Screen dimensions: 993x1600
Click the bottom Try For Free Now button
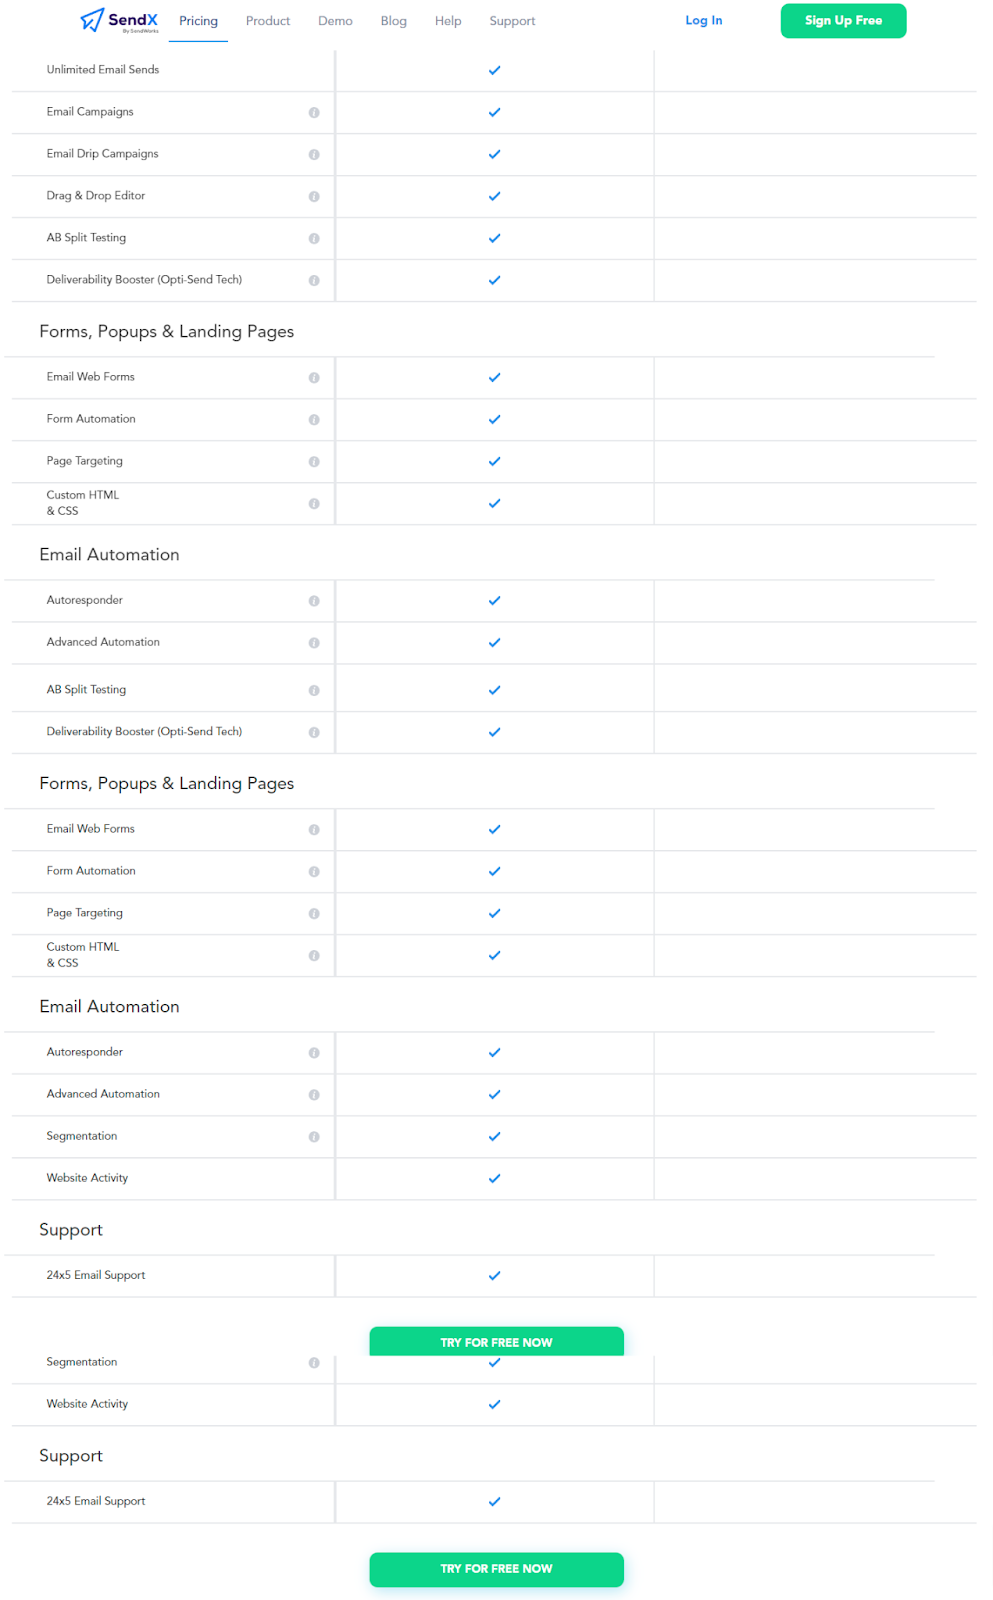pyautogui.click(x=496, y=1569)
